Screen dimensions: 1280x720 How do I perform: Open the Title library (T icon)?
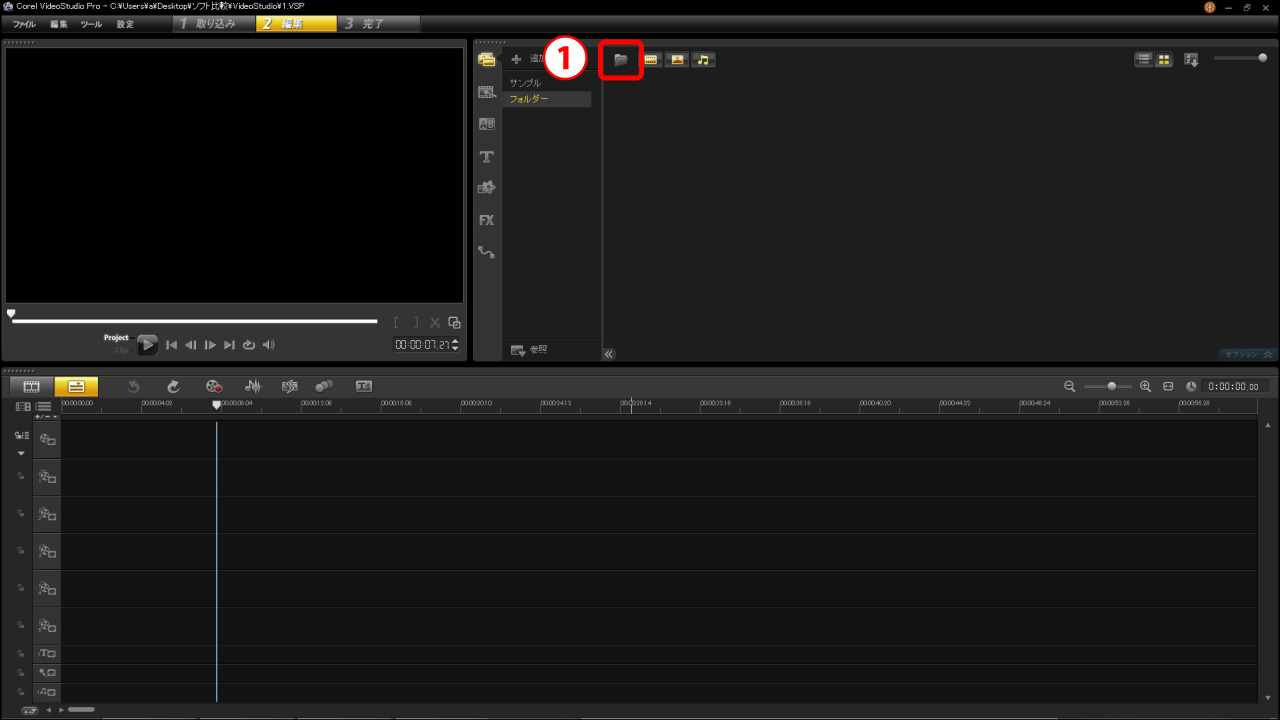click(487, 157)
